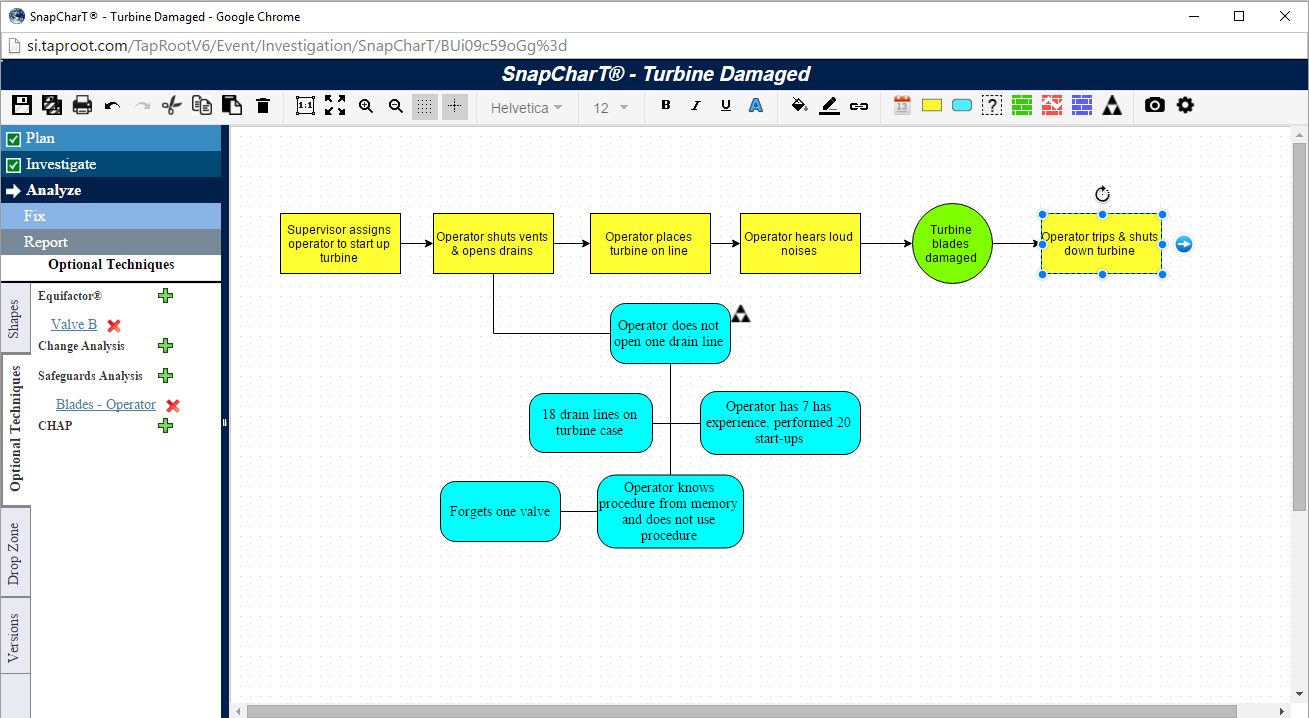The height and width of the screenshot is (718, 1309).
Task: Toggle the Plan step checkbox
Action: pos(14,139)
